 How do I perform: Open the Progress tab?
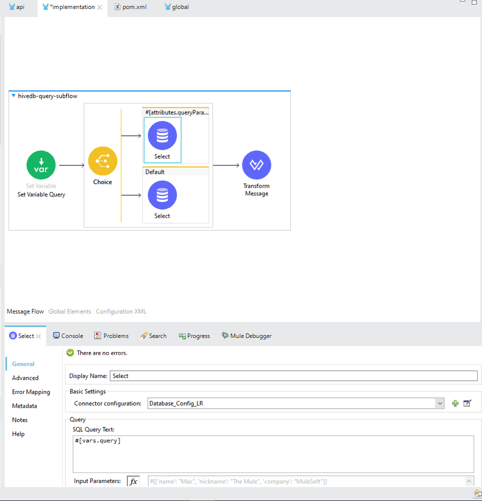pyautogui.click(x=194, y=336)
